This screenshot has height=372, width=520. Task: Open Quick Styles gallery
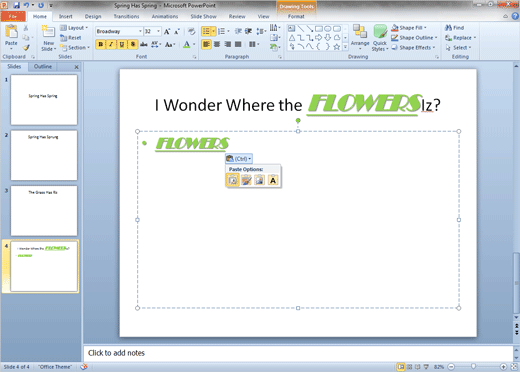[380, 38]
